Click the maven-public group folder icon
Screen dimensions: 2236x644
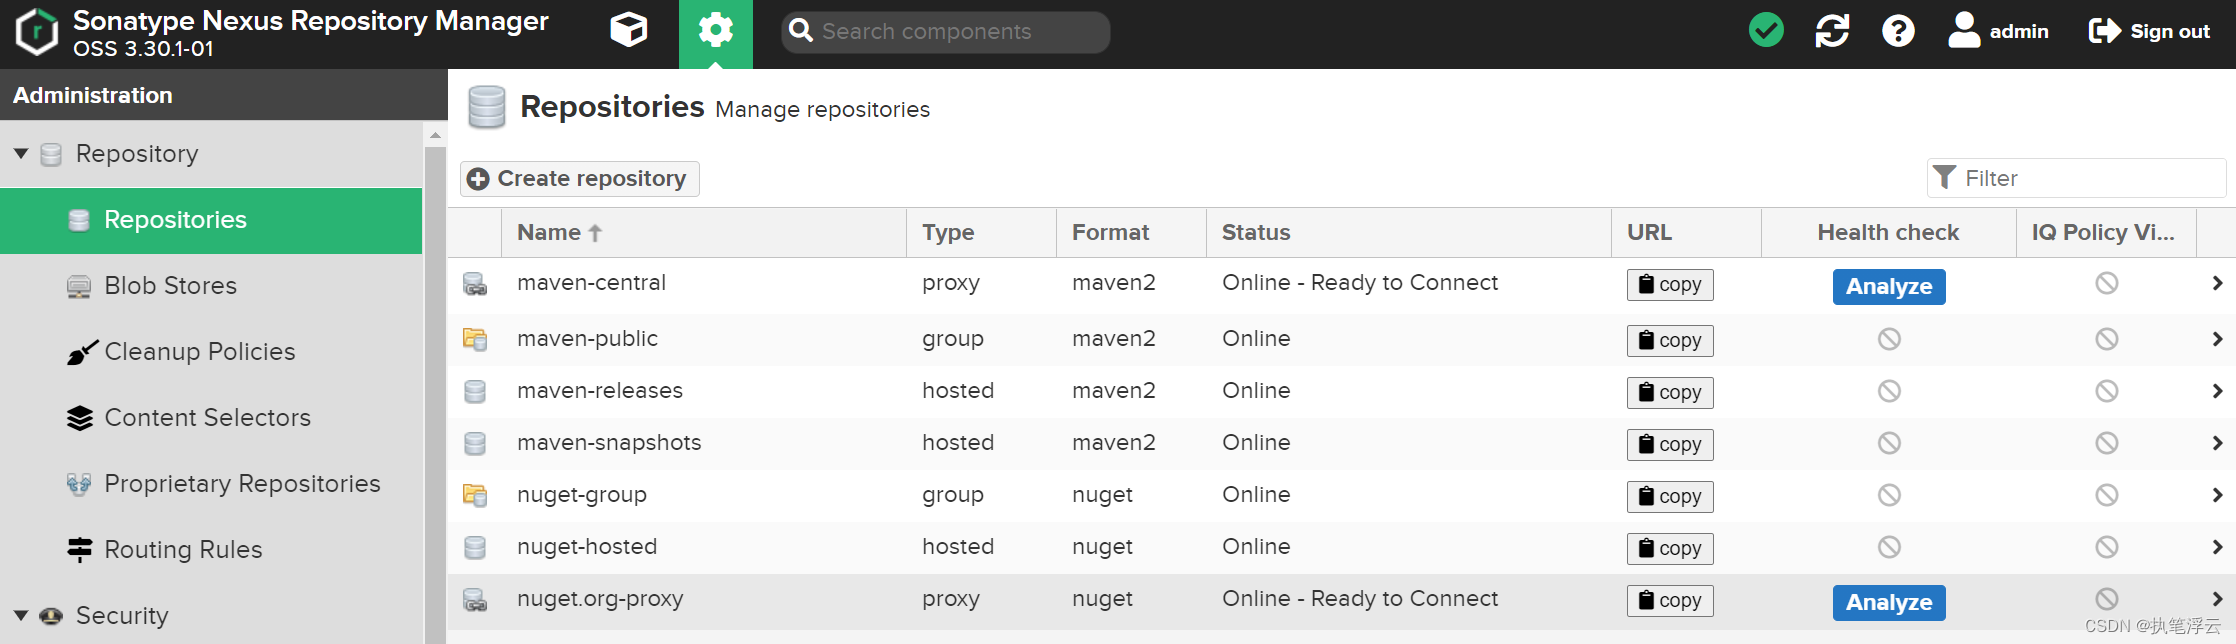pos(475,340)
